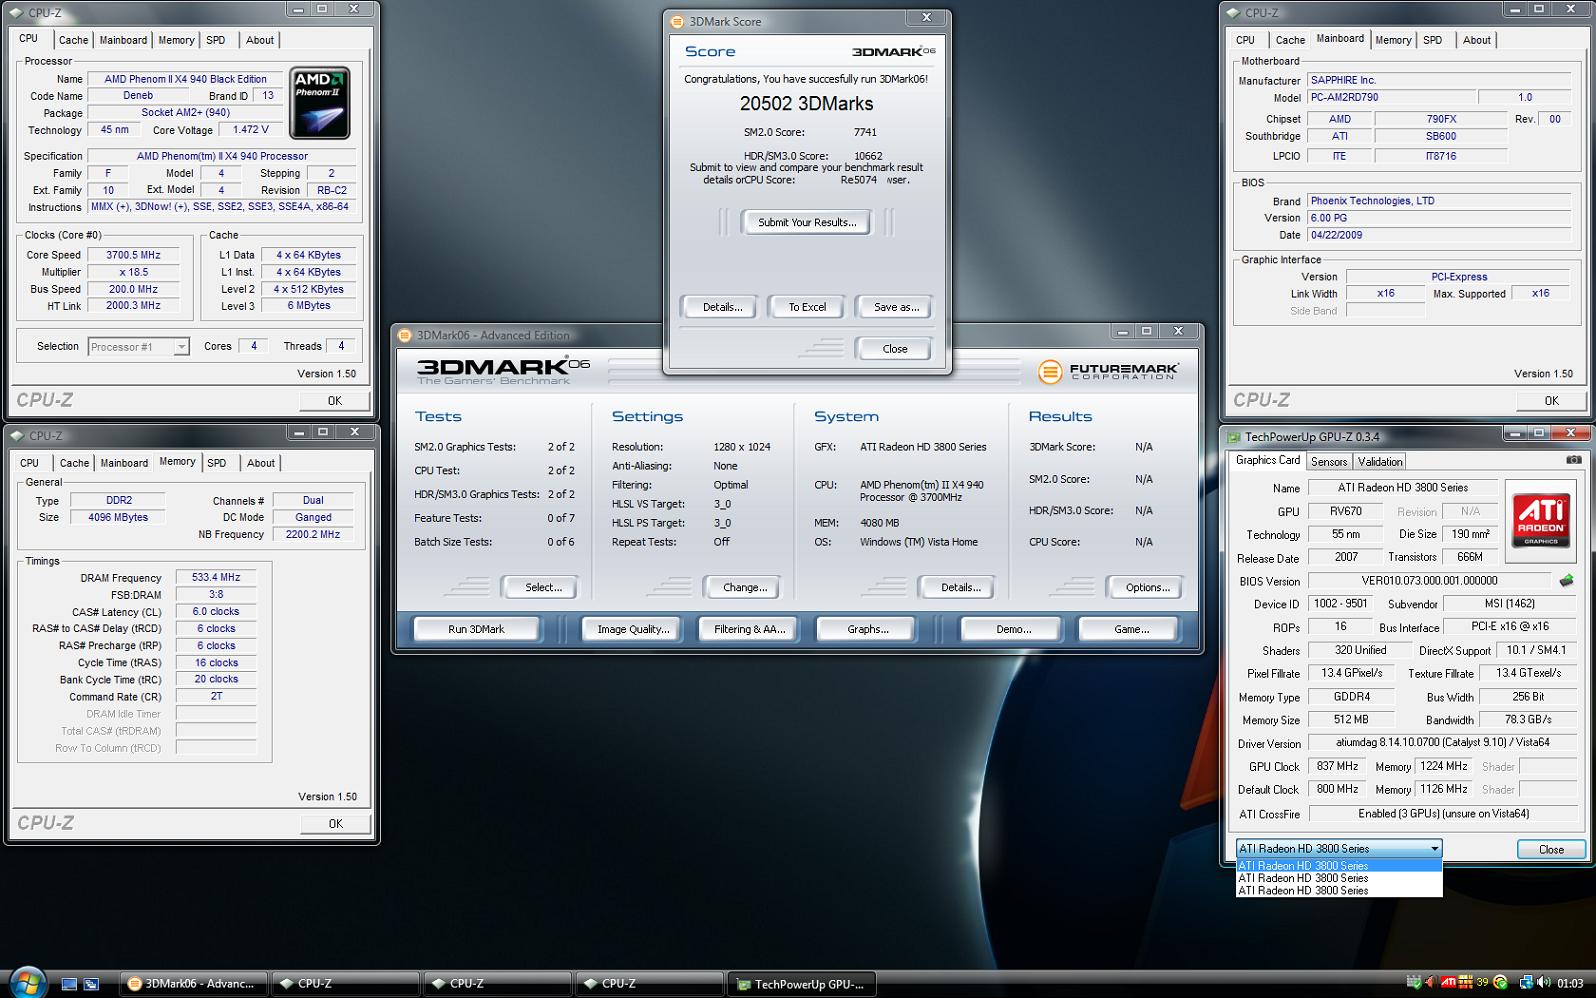The image size is (1596, 998).
Task: Click the Graphs button
Action: pyautogui.click(x=867, y=629)
